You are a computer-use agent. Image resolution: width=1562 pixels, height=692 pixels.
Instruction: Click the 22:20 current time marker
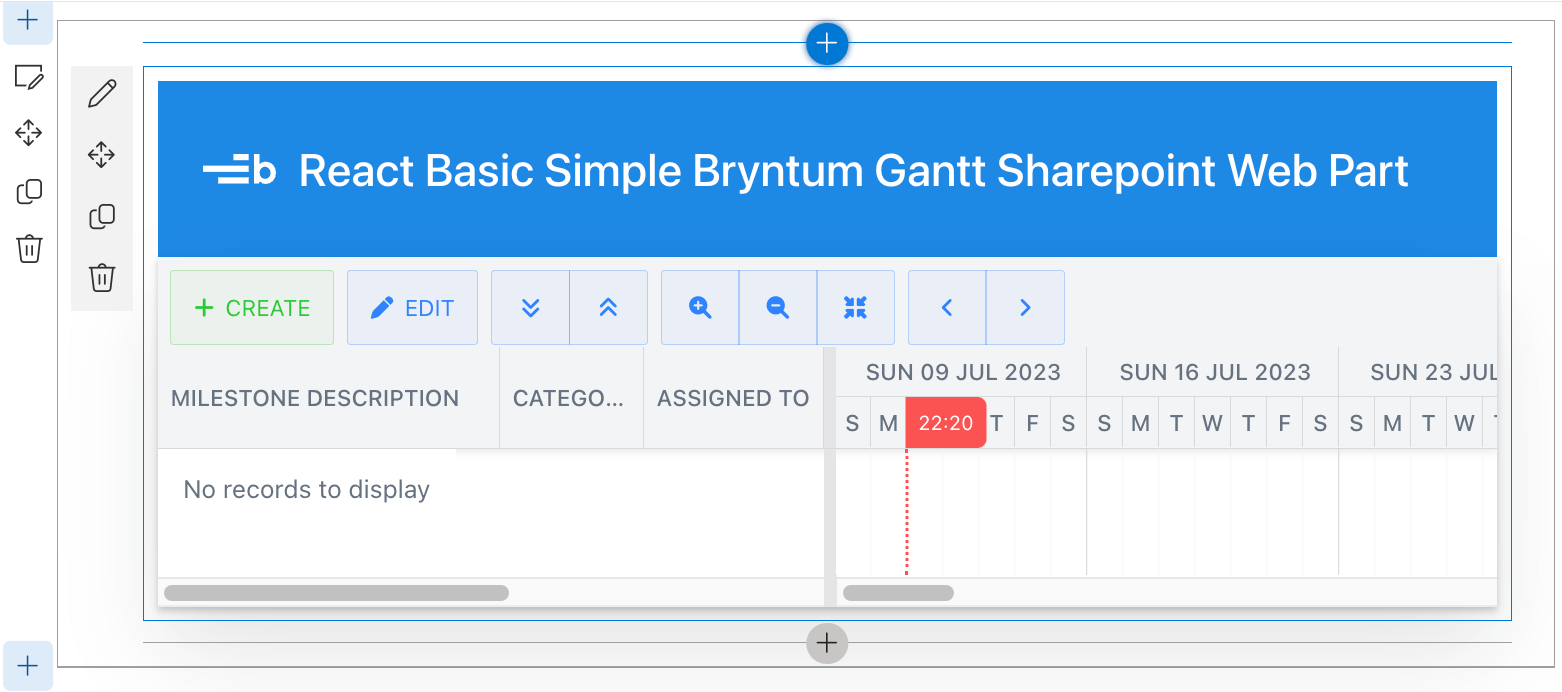point(946,423)
